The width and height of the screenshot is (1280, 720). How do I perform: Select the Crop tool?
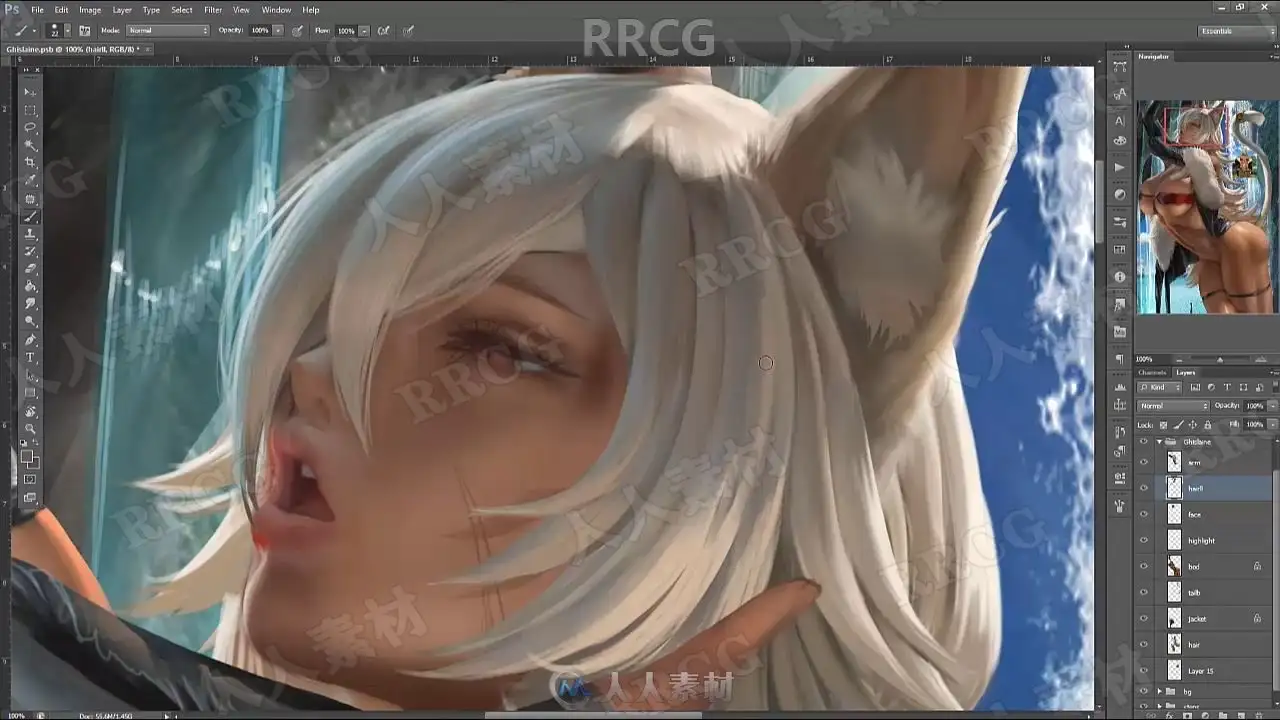pos(30,163)
